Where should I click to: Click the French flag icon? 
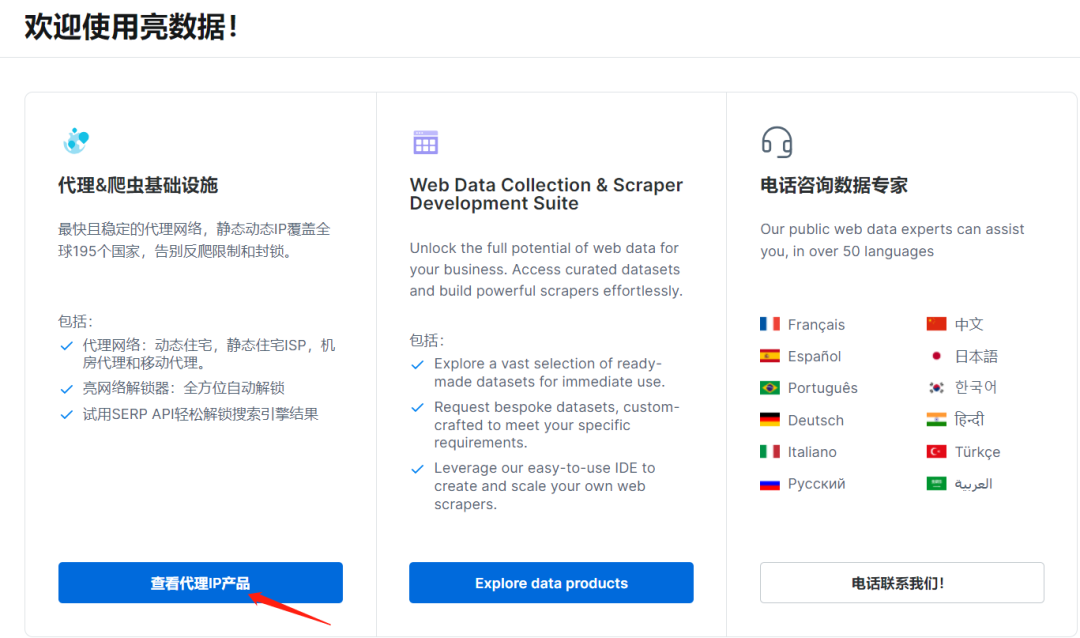coord(770,324)
